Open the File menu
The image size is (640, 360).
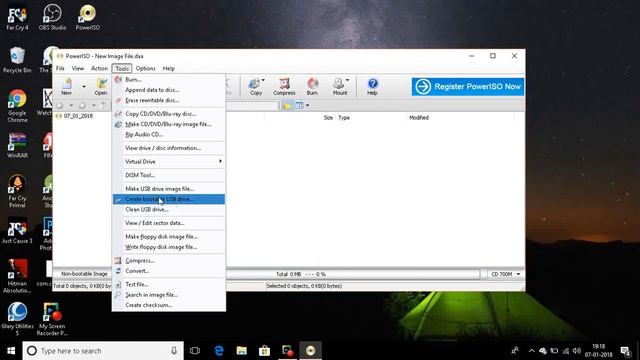[60, 69]
